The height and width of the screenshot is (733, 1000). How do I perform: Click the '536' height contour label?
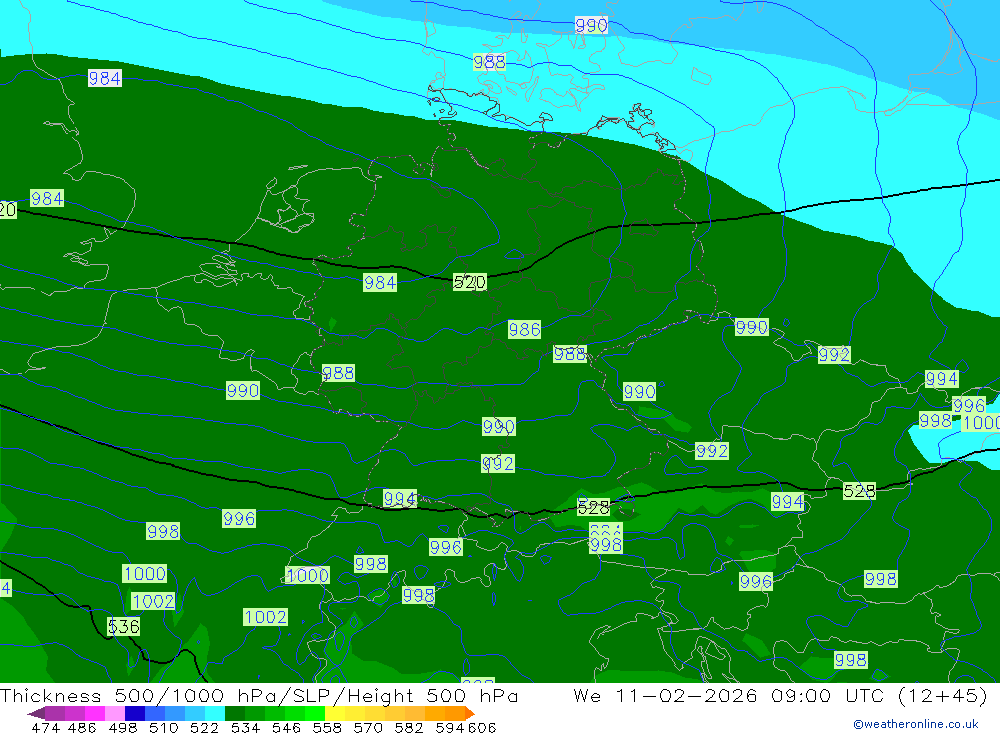click(124, 626)
